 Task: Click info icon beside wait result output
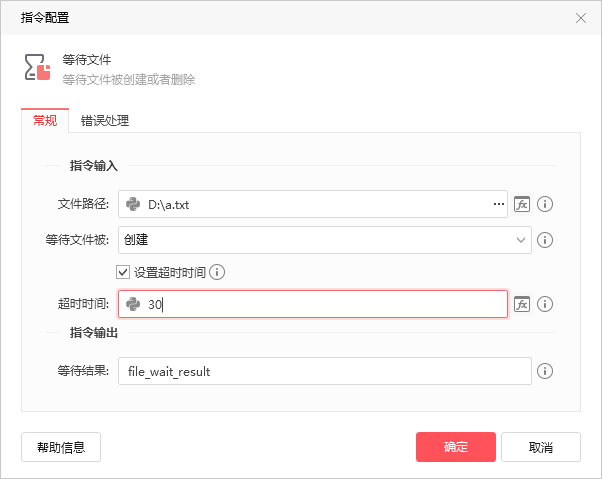[x=545, y=371]
